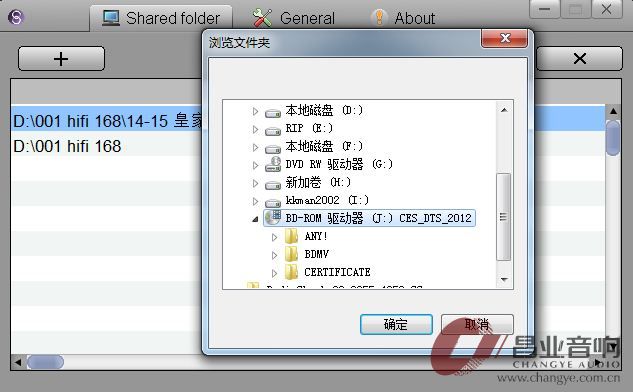633x392 pixels.
Task: Expand the ANY! folder node
Action: click(x=275, y=237)
